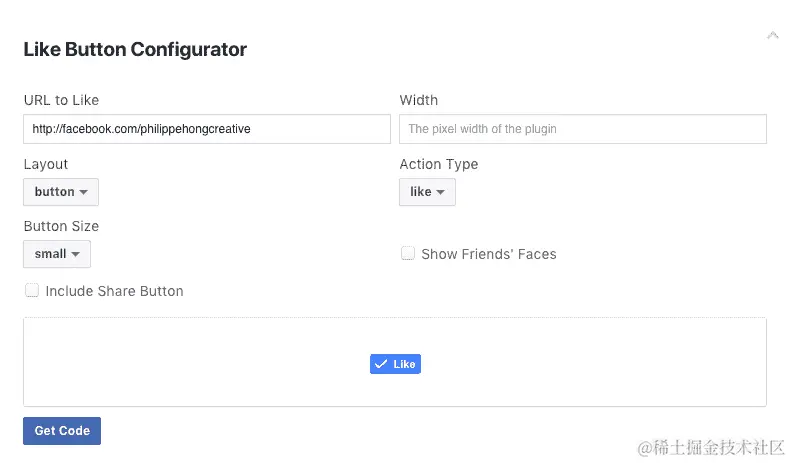The height and width of the screenshot is (463, 791).
Task: Click the "URL to Like" field label
Action: (x=61, y=100)
